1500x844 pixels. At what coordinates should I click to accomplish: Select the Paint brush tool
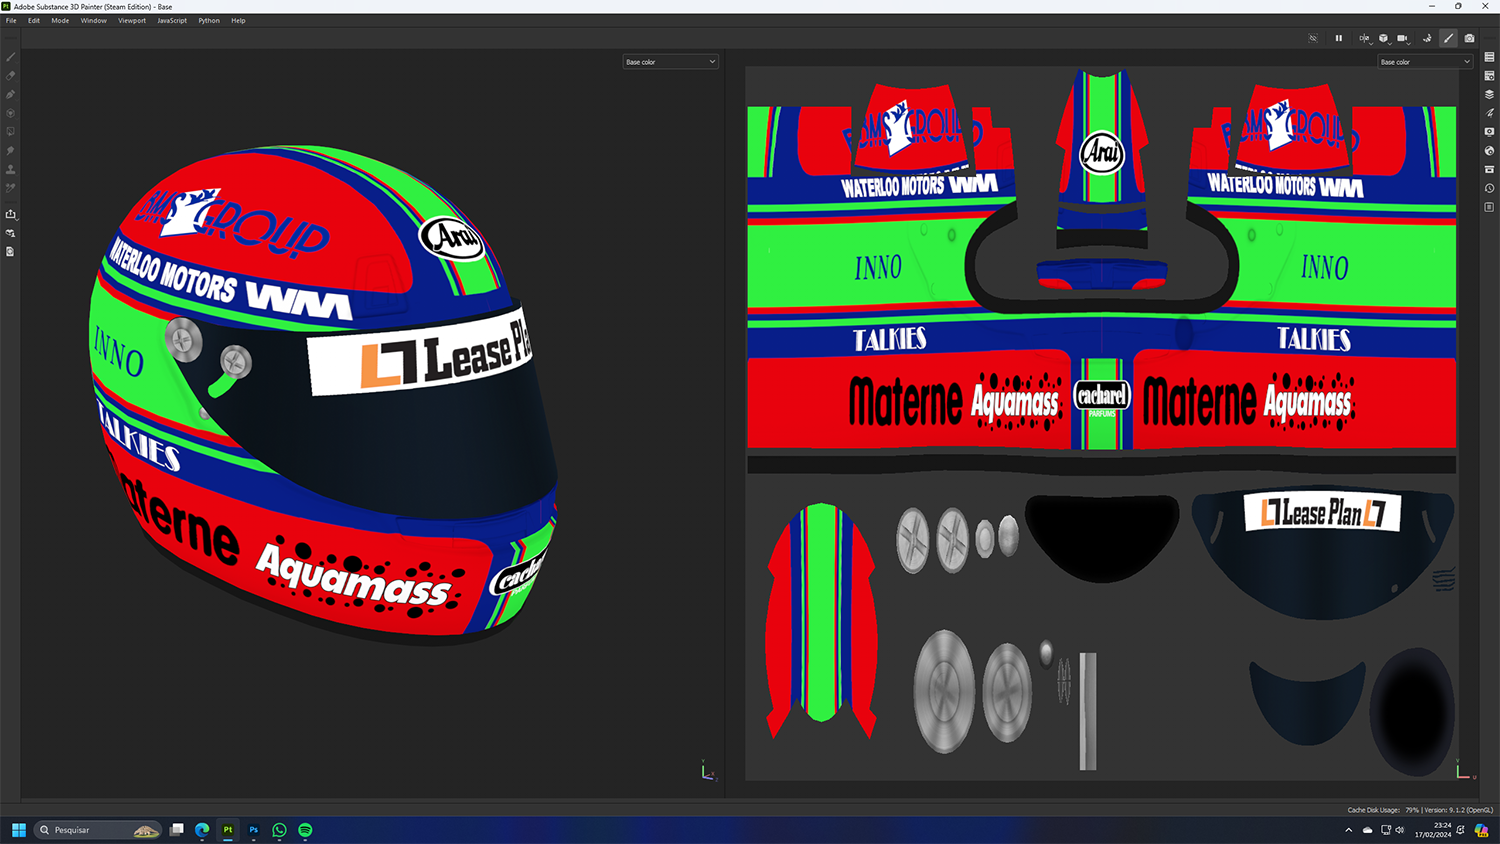pos(11,57)
